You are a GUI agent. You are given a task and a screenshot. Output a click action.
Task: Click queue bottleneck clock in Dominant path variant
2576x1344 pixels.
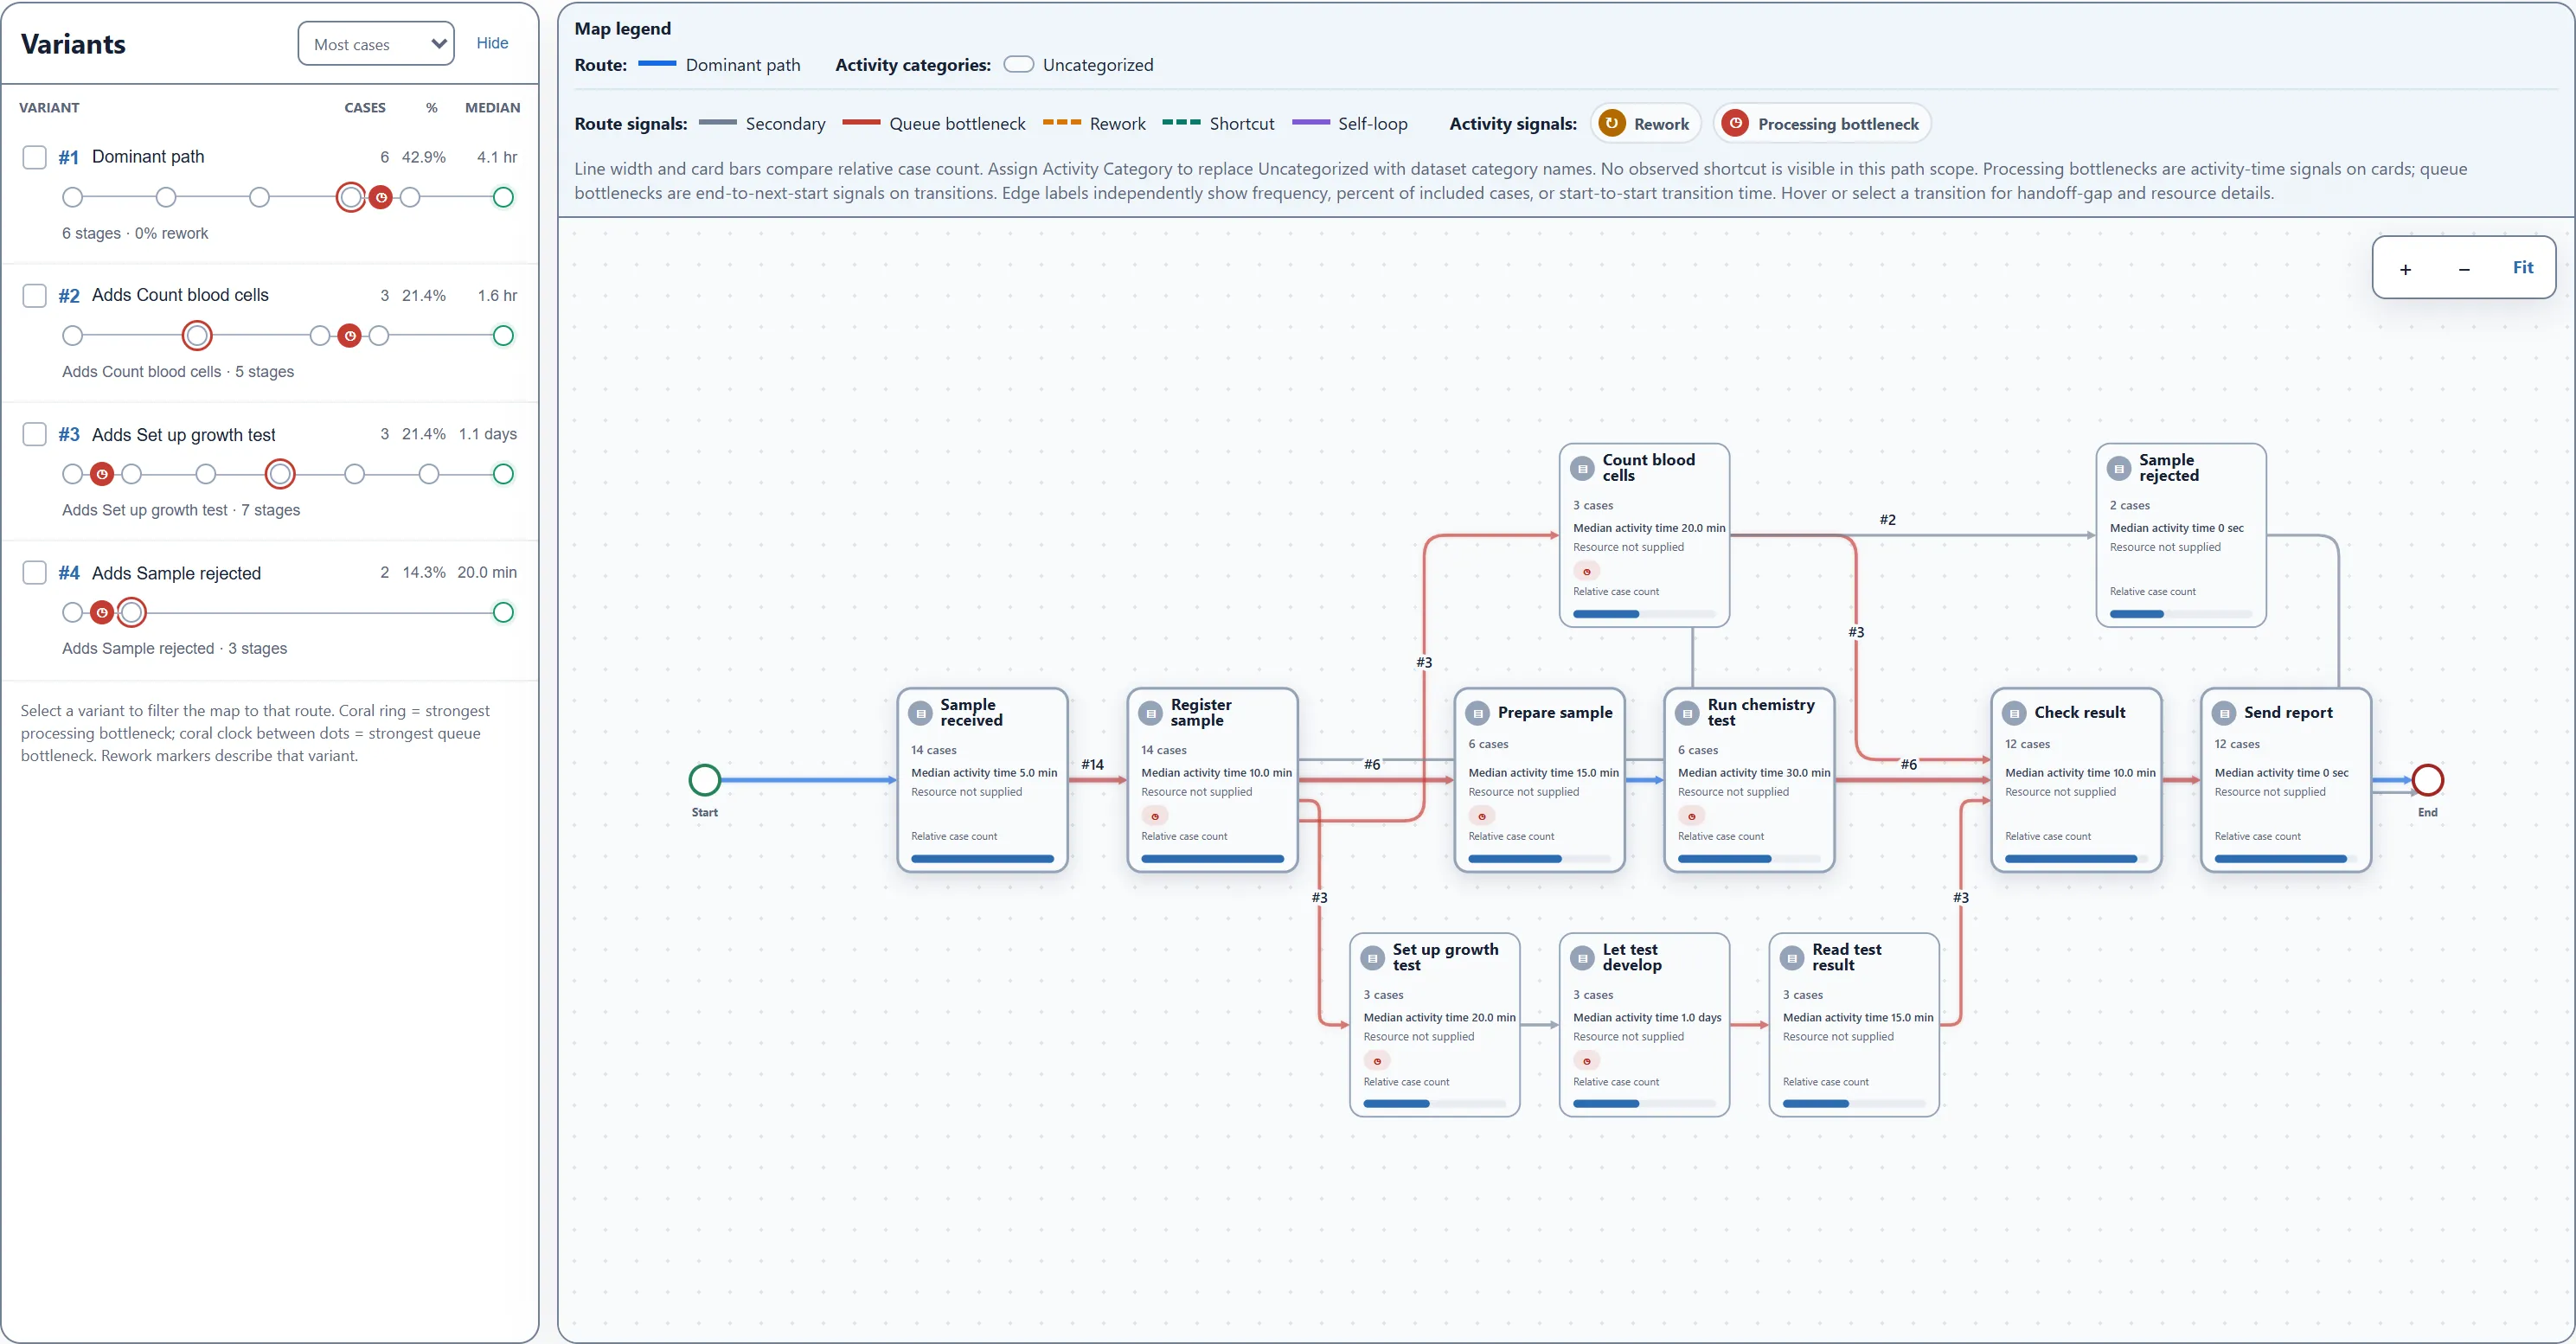[x=381, y=197]
